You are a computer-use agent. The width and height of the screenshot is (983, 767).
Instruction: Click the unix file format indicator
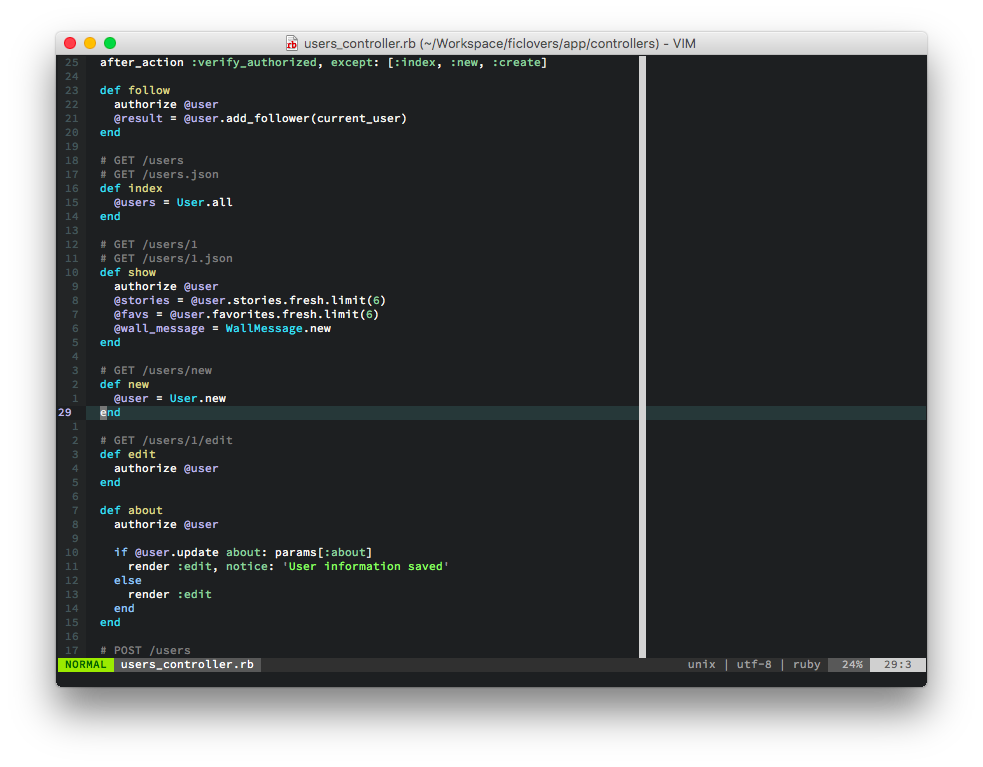[700, 664]
